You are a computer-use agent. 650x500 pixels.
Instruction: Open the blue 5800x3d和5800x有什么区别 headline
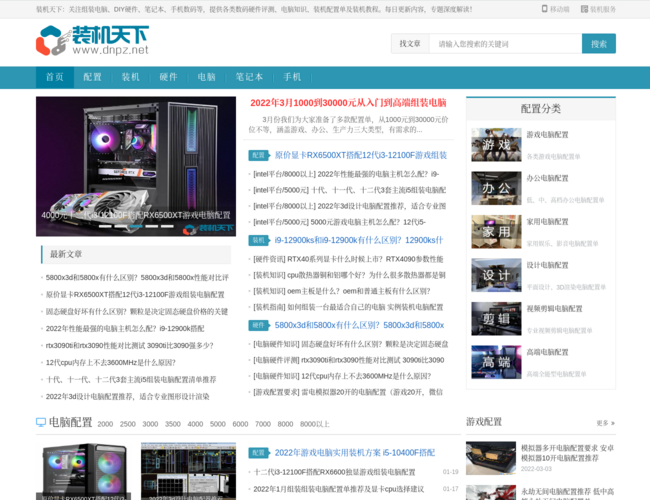pos(359,325)
